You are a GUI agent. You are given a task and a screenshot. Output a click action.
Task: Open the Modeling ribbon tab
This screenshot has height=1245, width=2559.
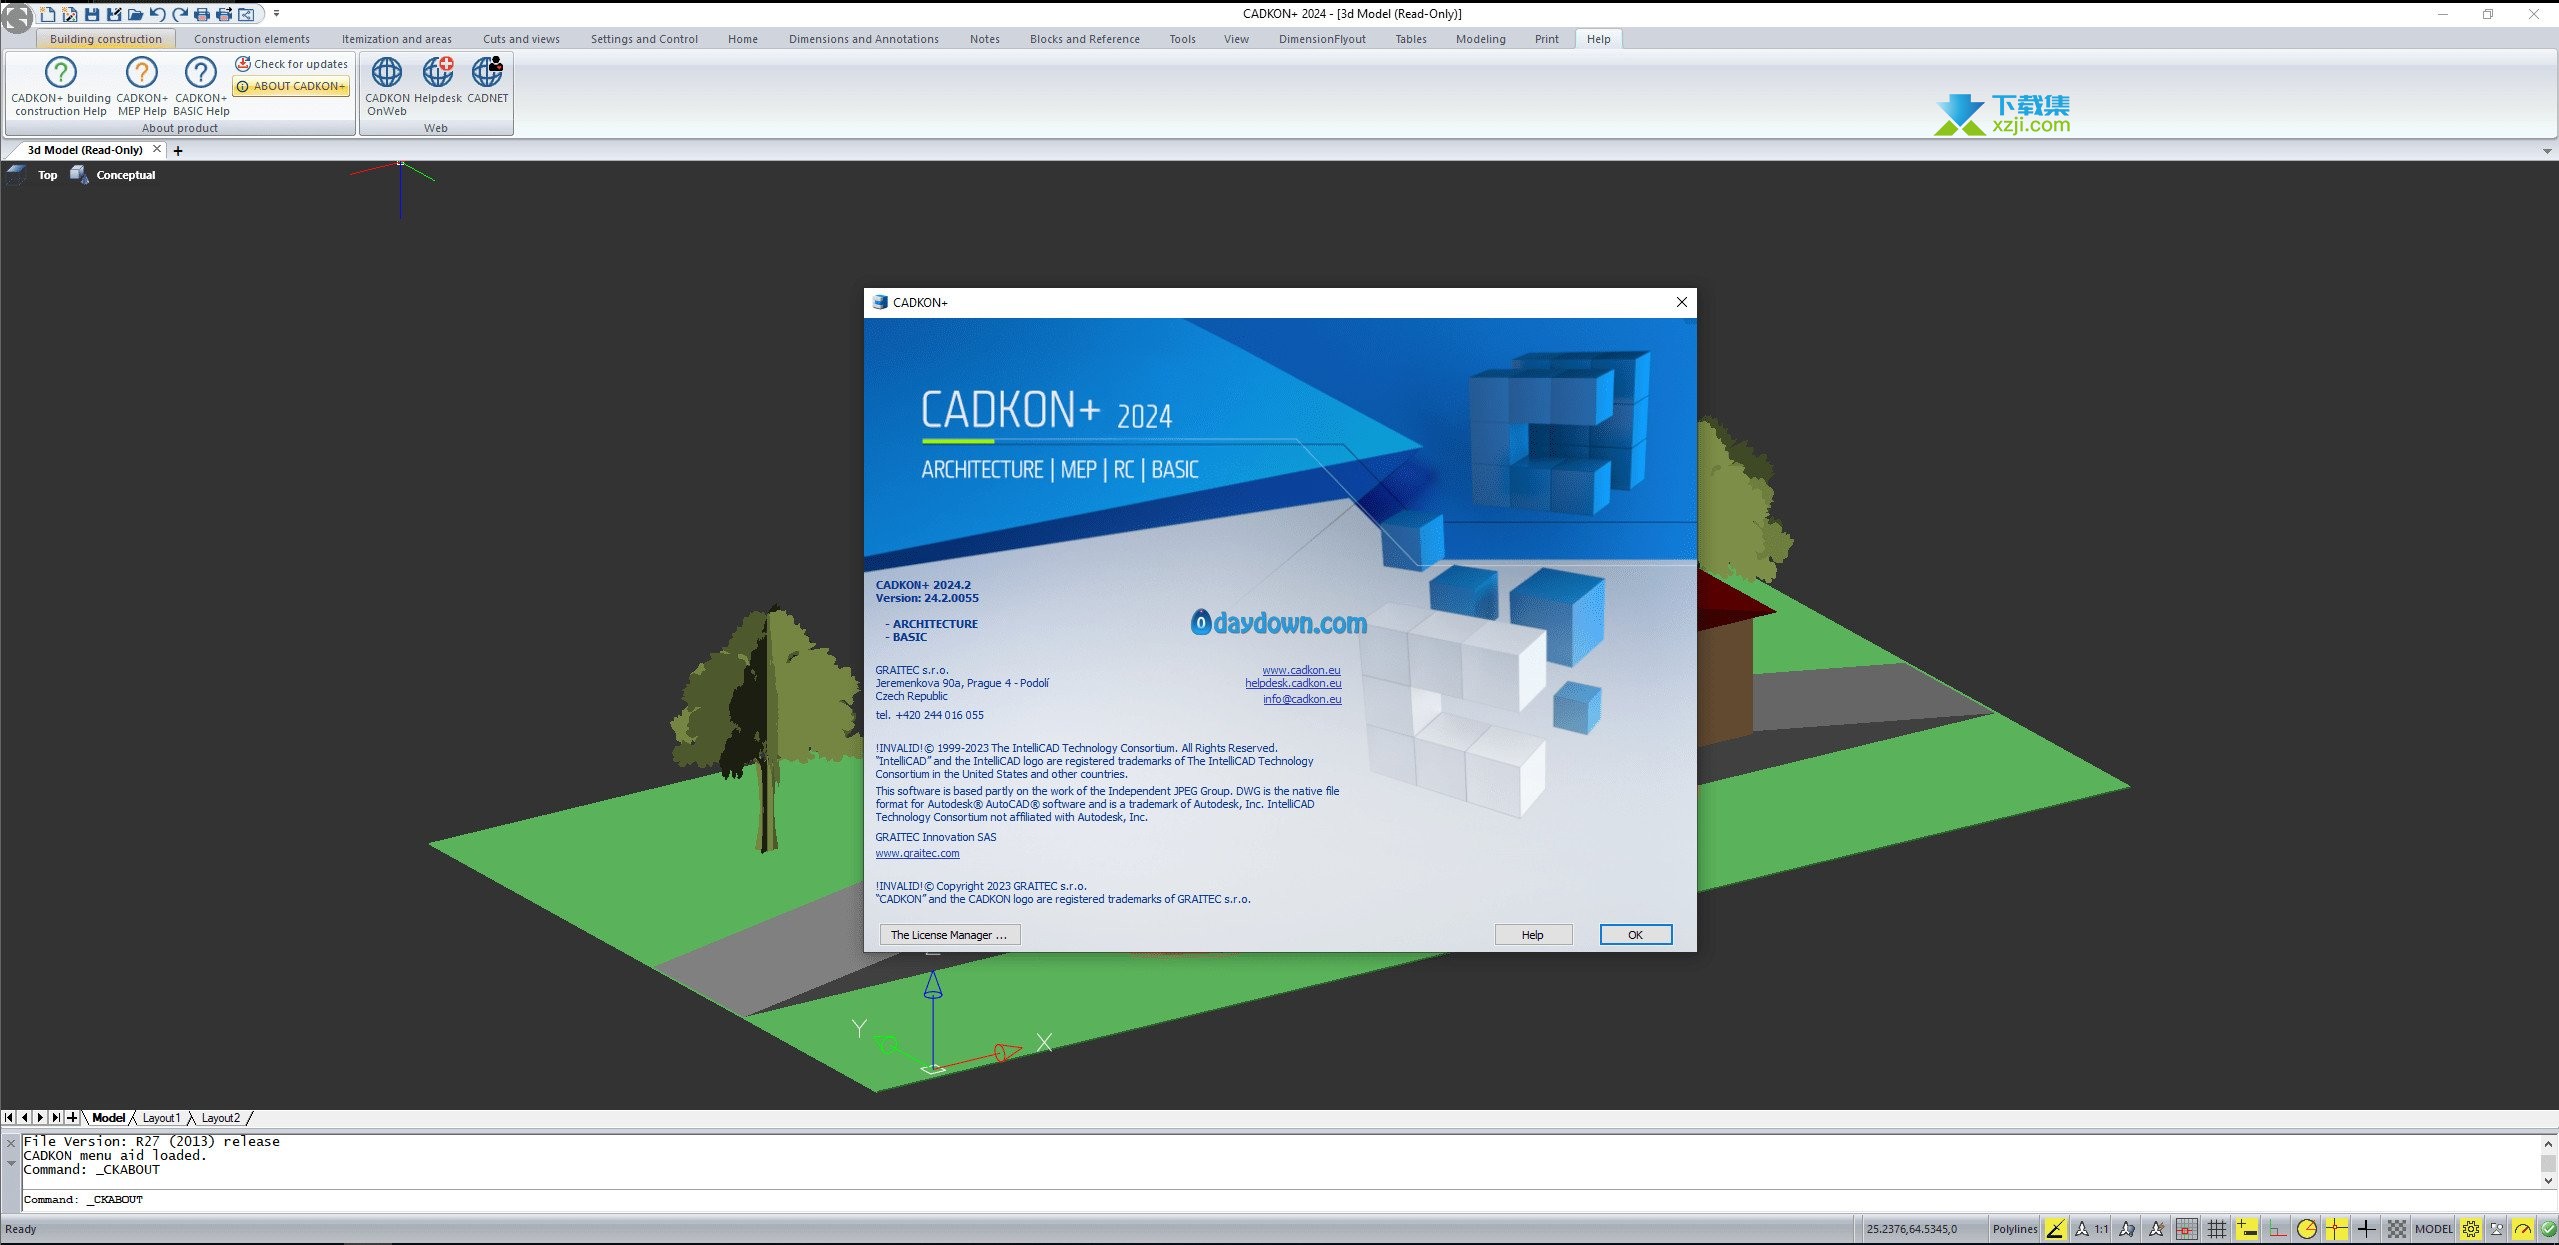[1481, 39]
